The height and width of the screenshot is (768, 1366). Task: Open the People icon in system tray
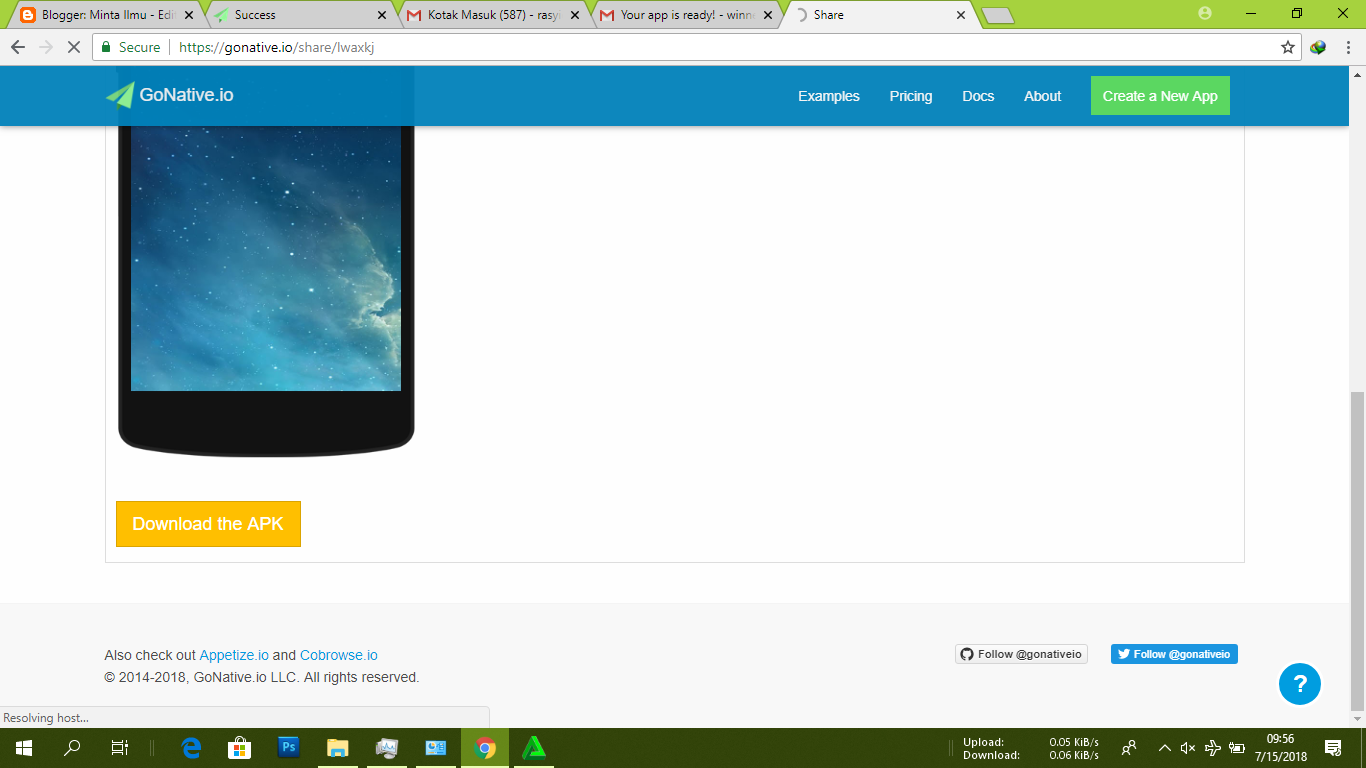point(1129,748)
